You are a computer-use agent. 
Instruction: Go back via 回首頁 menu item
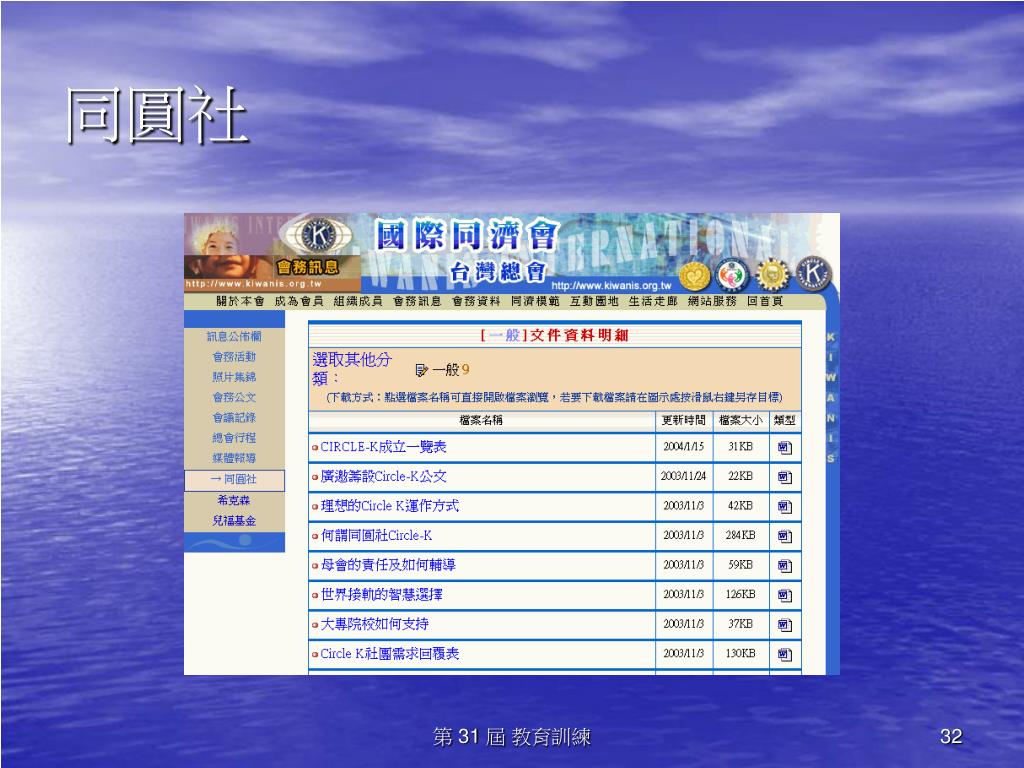765,301
